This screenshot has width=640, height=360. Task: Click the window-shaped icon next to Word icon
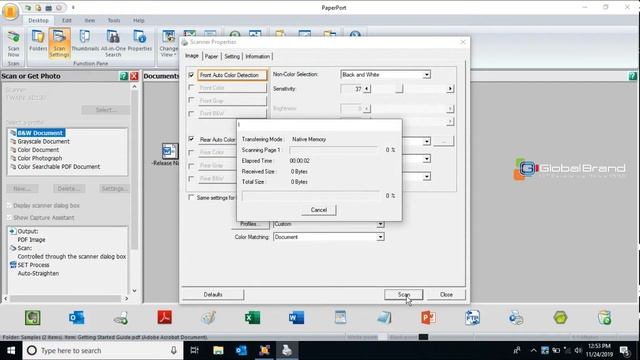[340, 318]
